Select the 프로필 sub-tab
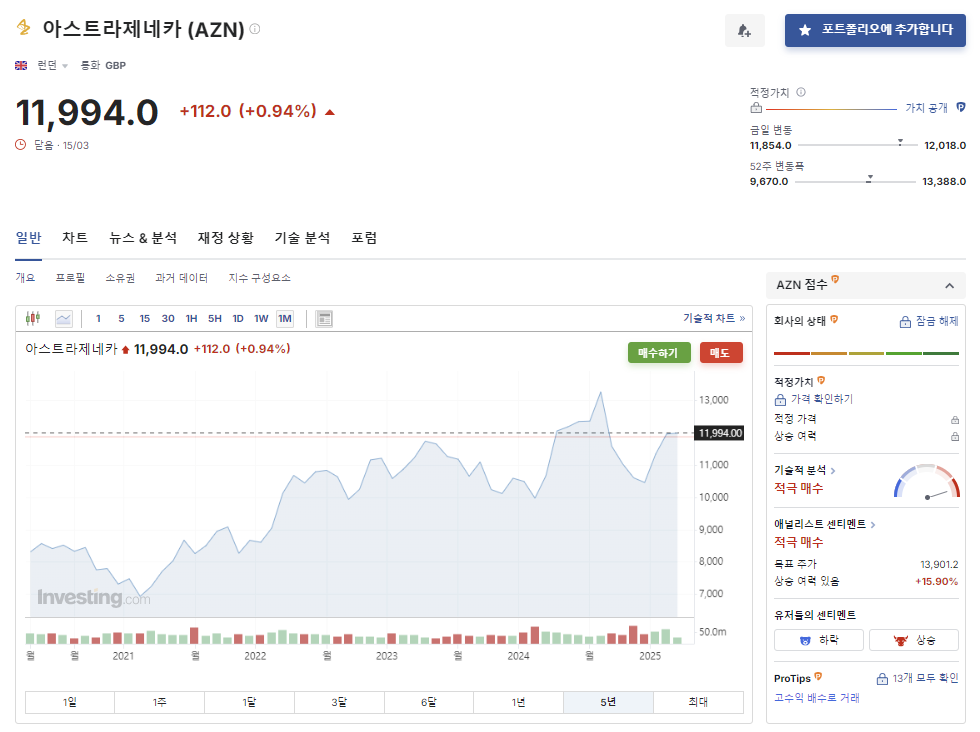Viewport: 980px width, 732px height. point(70,278)
